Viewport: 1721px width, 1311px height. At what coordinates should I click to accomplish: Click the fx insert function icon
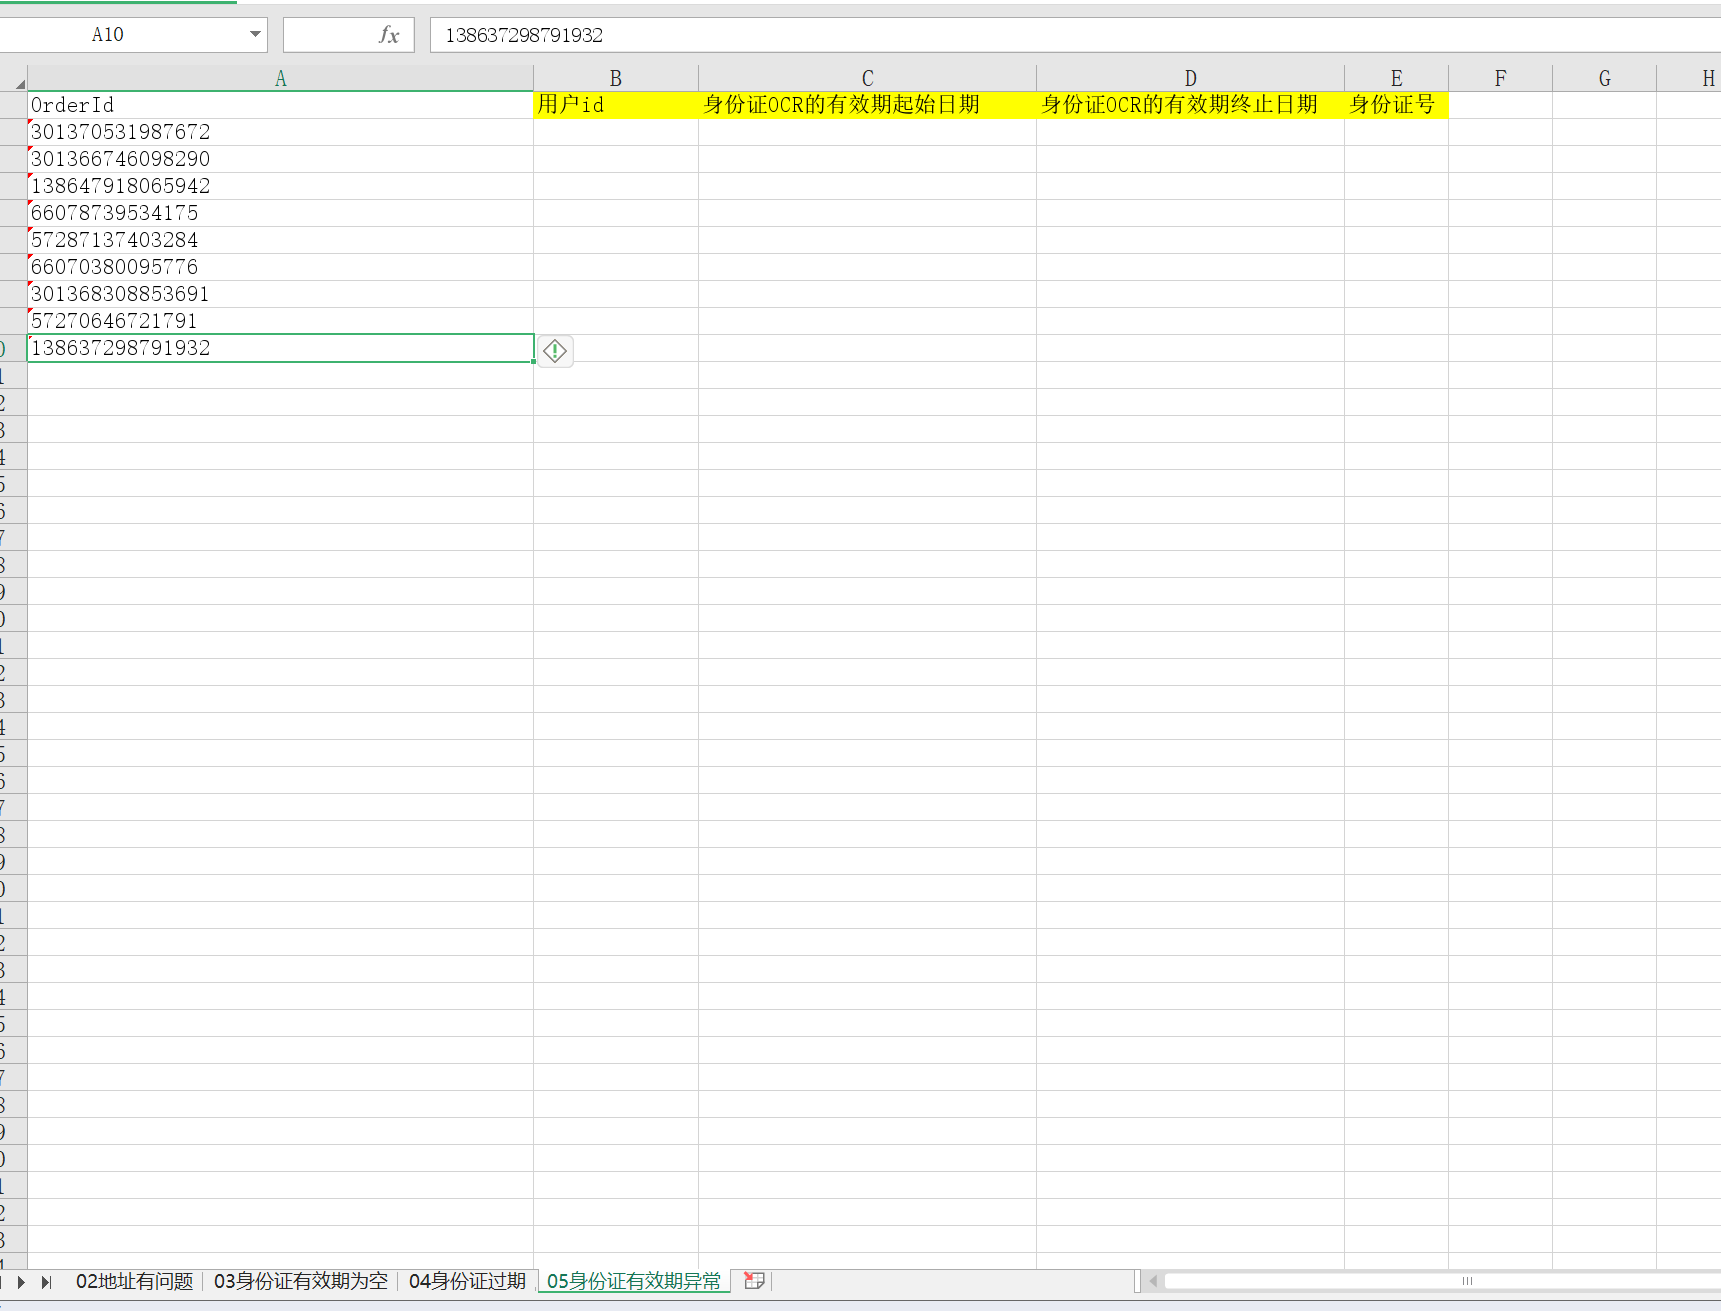388,34
